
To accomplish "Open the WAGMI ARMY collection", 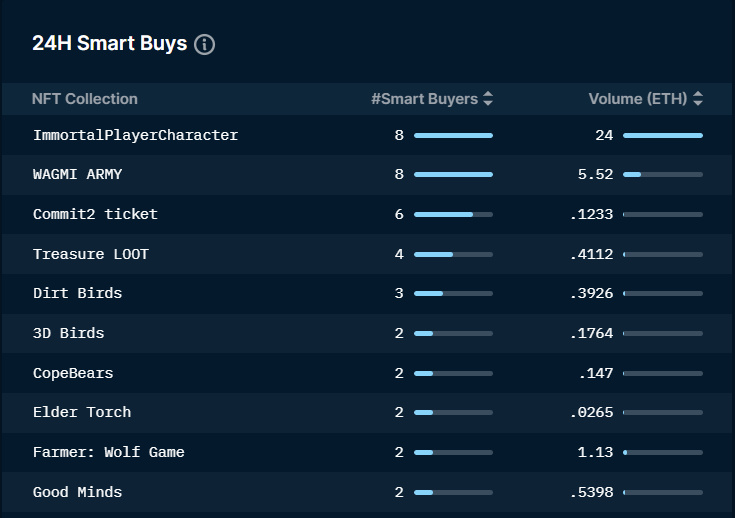I will click(78, 174).
